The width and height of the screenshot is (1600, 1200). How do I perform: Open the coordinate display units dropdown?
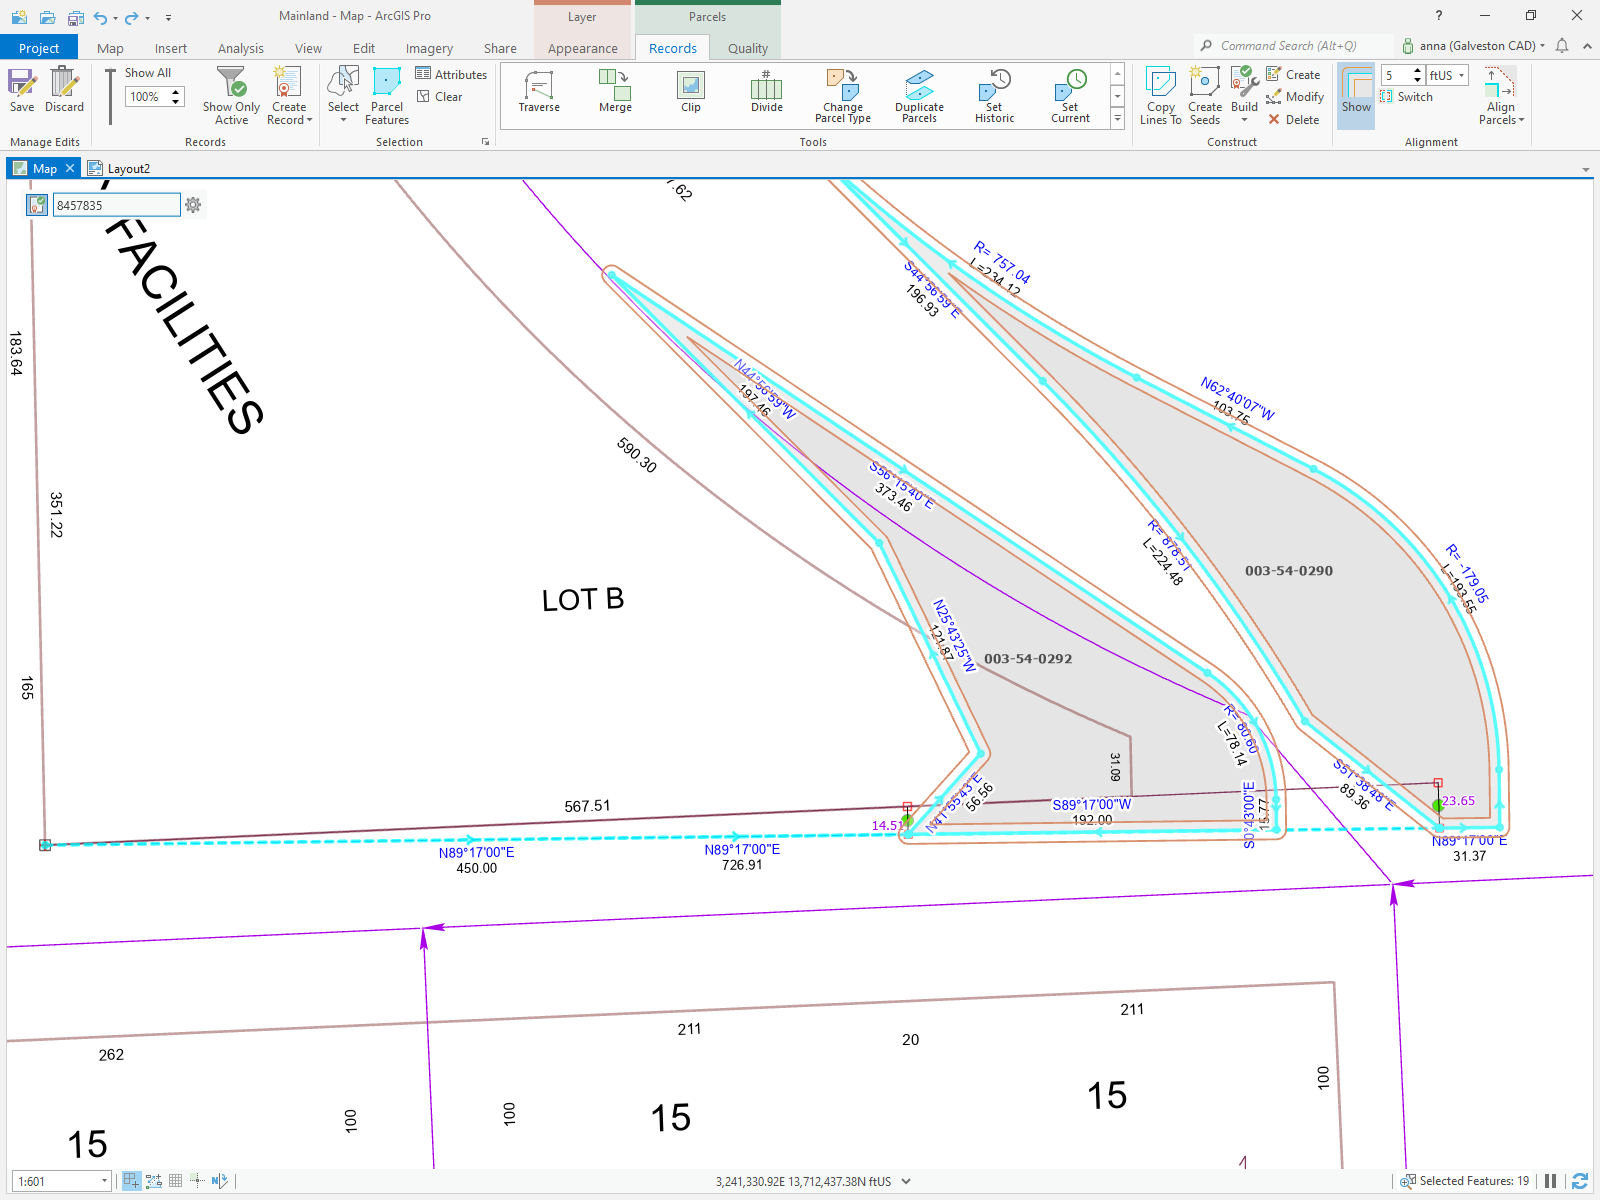tap(906, 1181)
